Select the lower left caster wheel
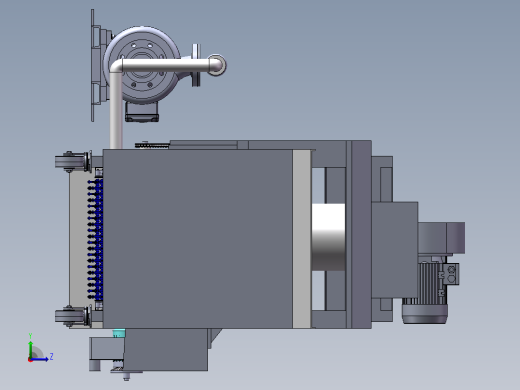Image resolution: width=520 pixels, height=390 pixels. [x=72, y=316]
